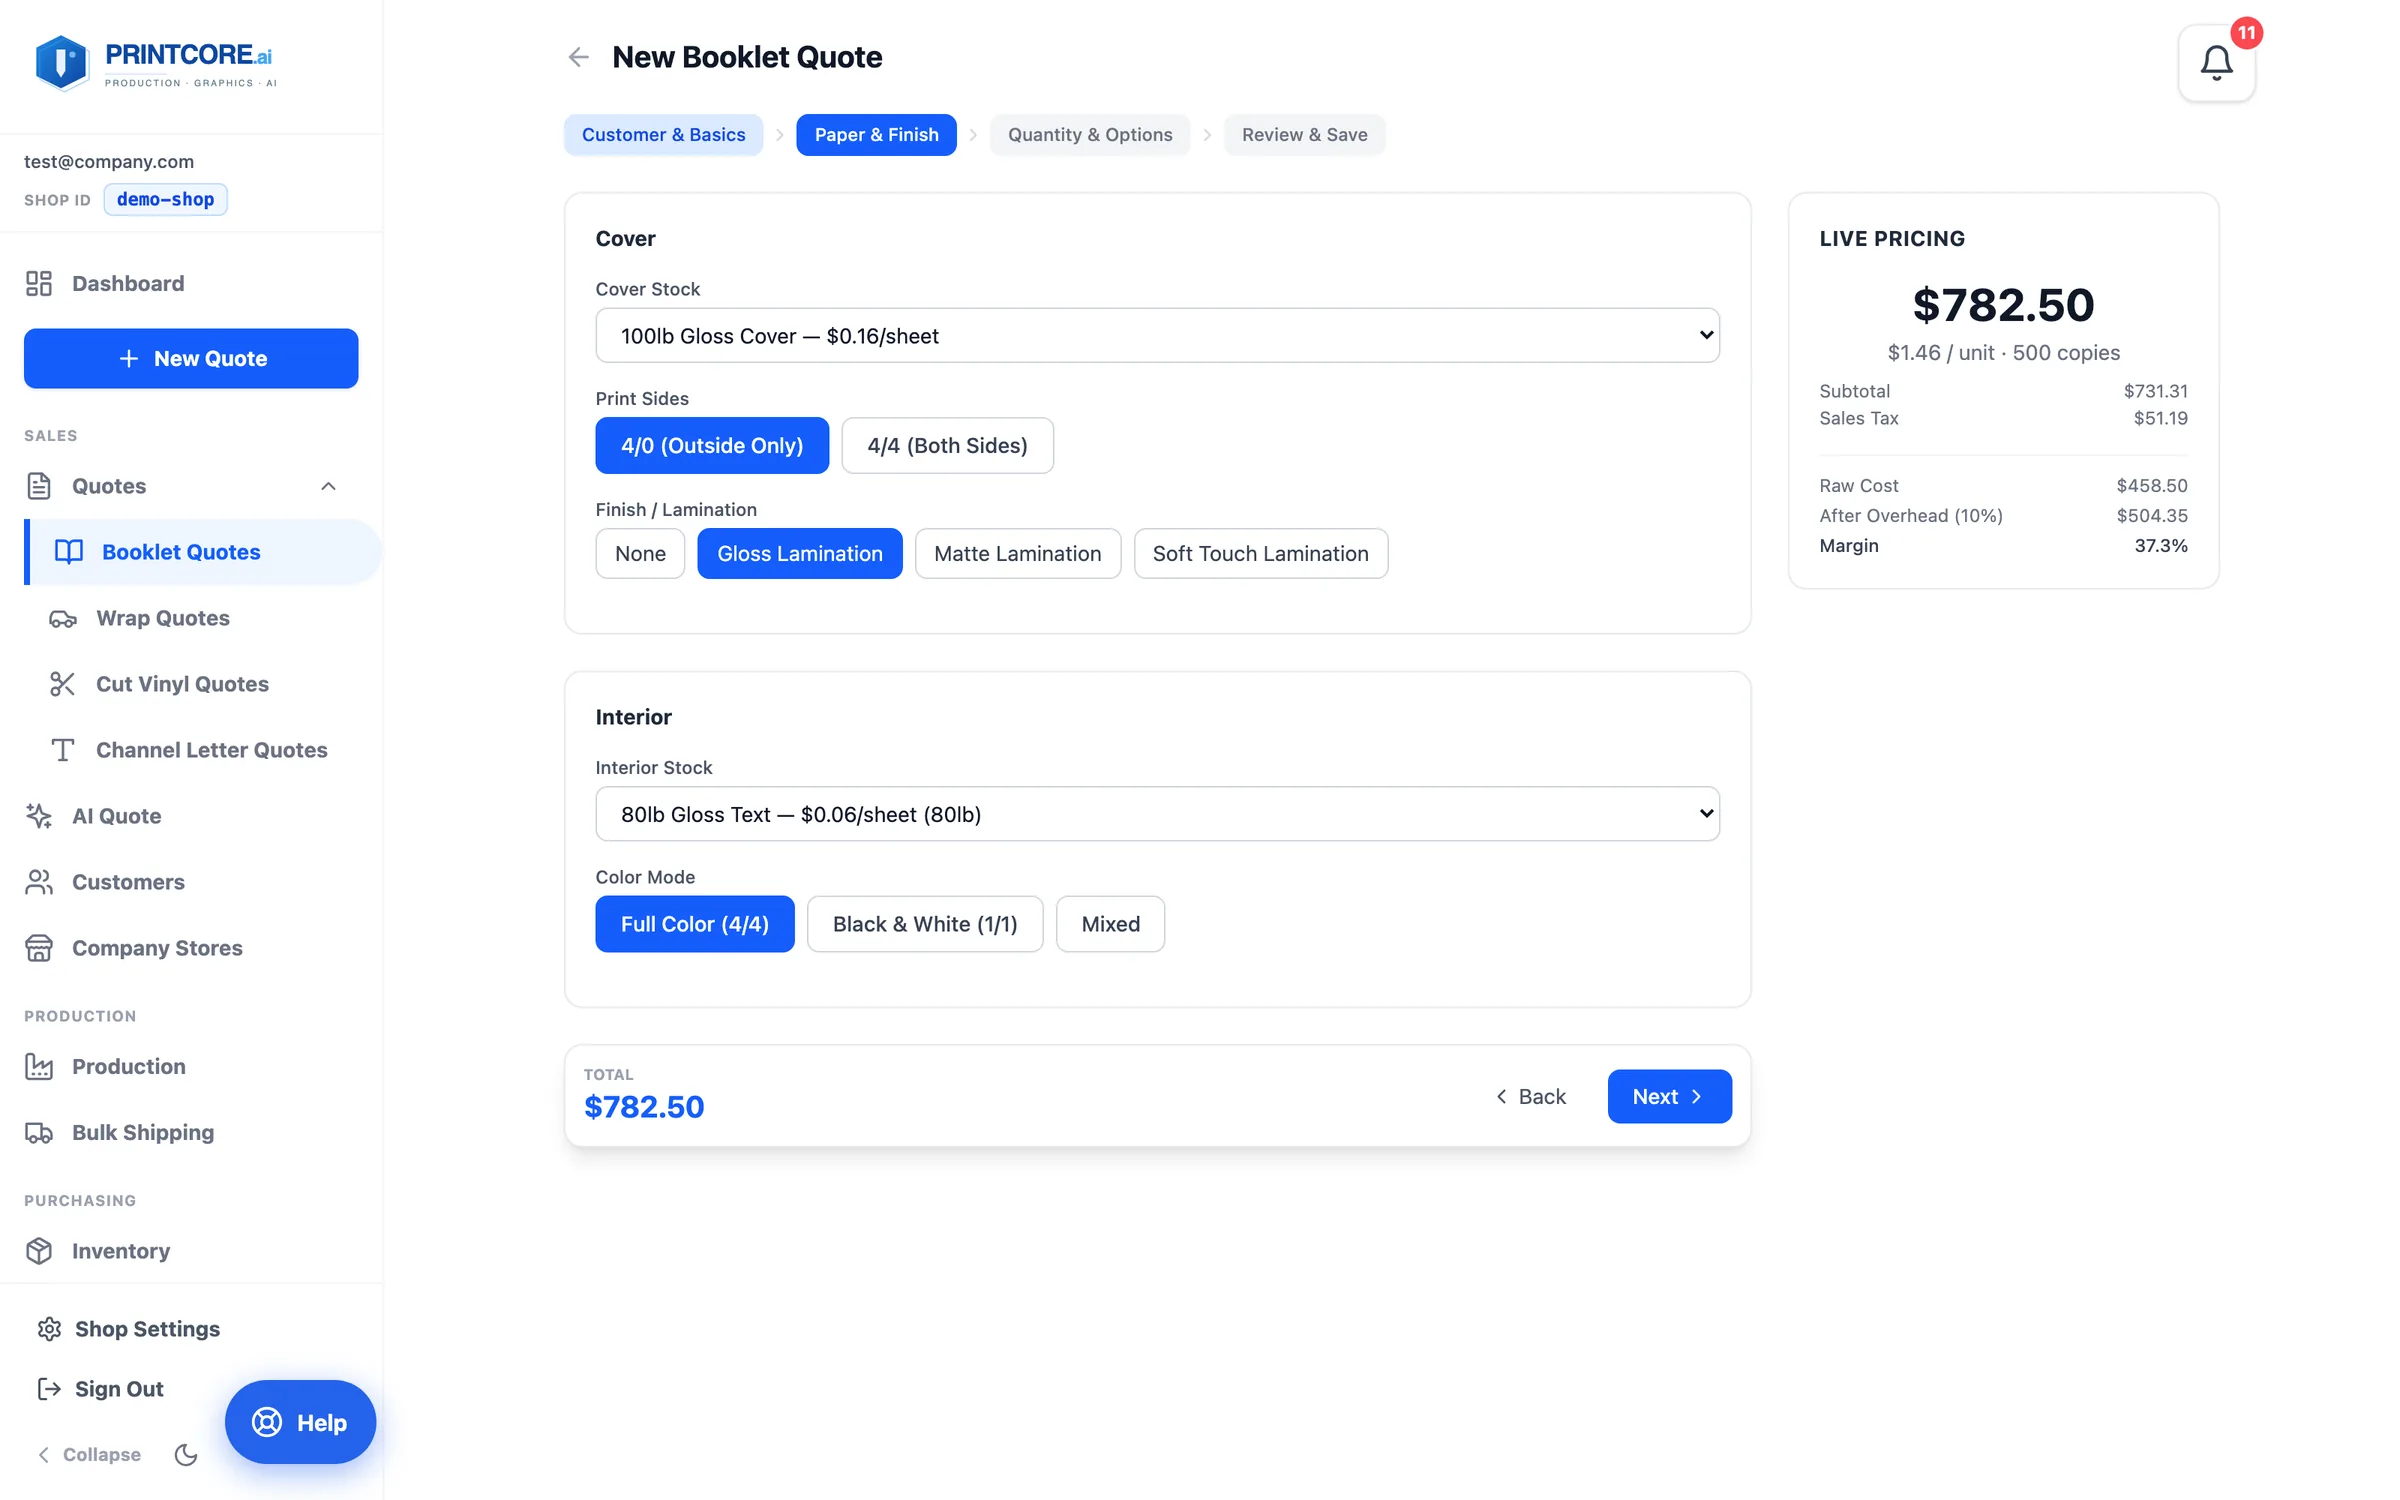Set interior color mode to Mixed

click(1111, 924)
